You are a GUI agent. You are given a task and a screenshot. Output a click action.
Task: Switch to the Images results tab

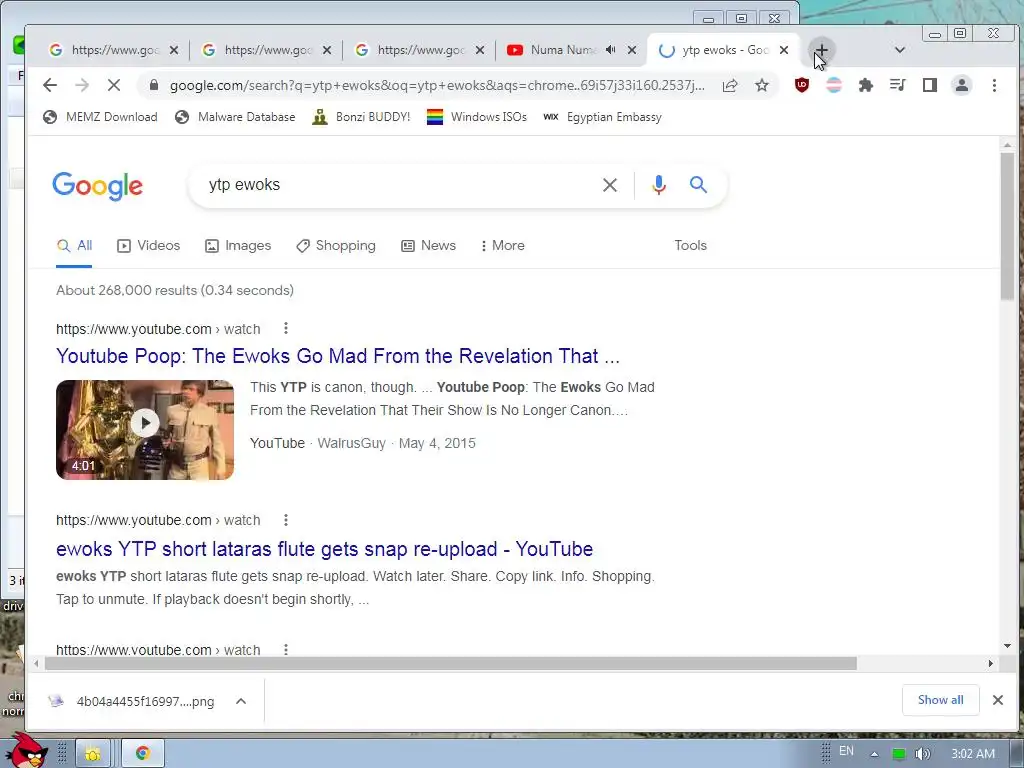[x=238, y=246]
